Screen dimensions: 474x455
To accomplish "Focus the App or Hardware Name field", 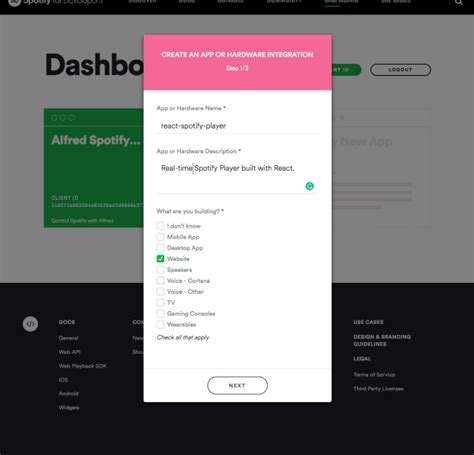I will (x=238, y=126).
